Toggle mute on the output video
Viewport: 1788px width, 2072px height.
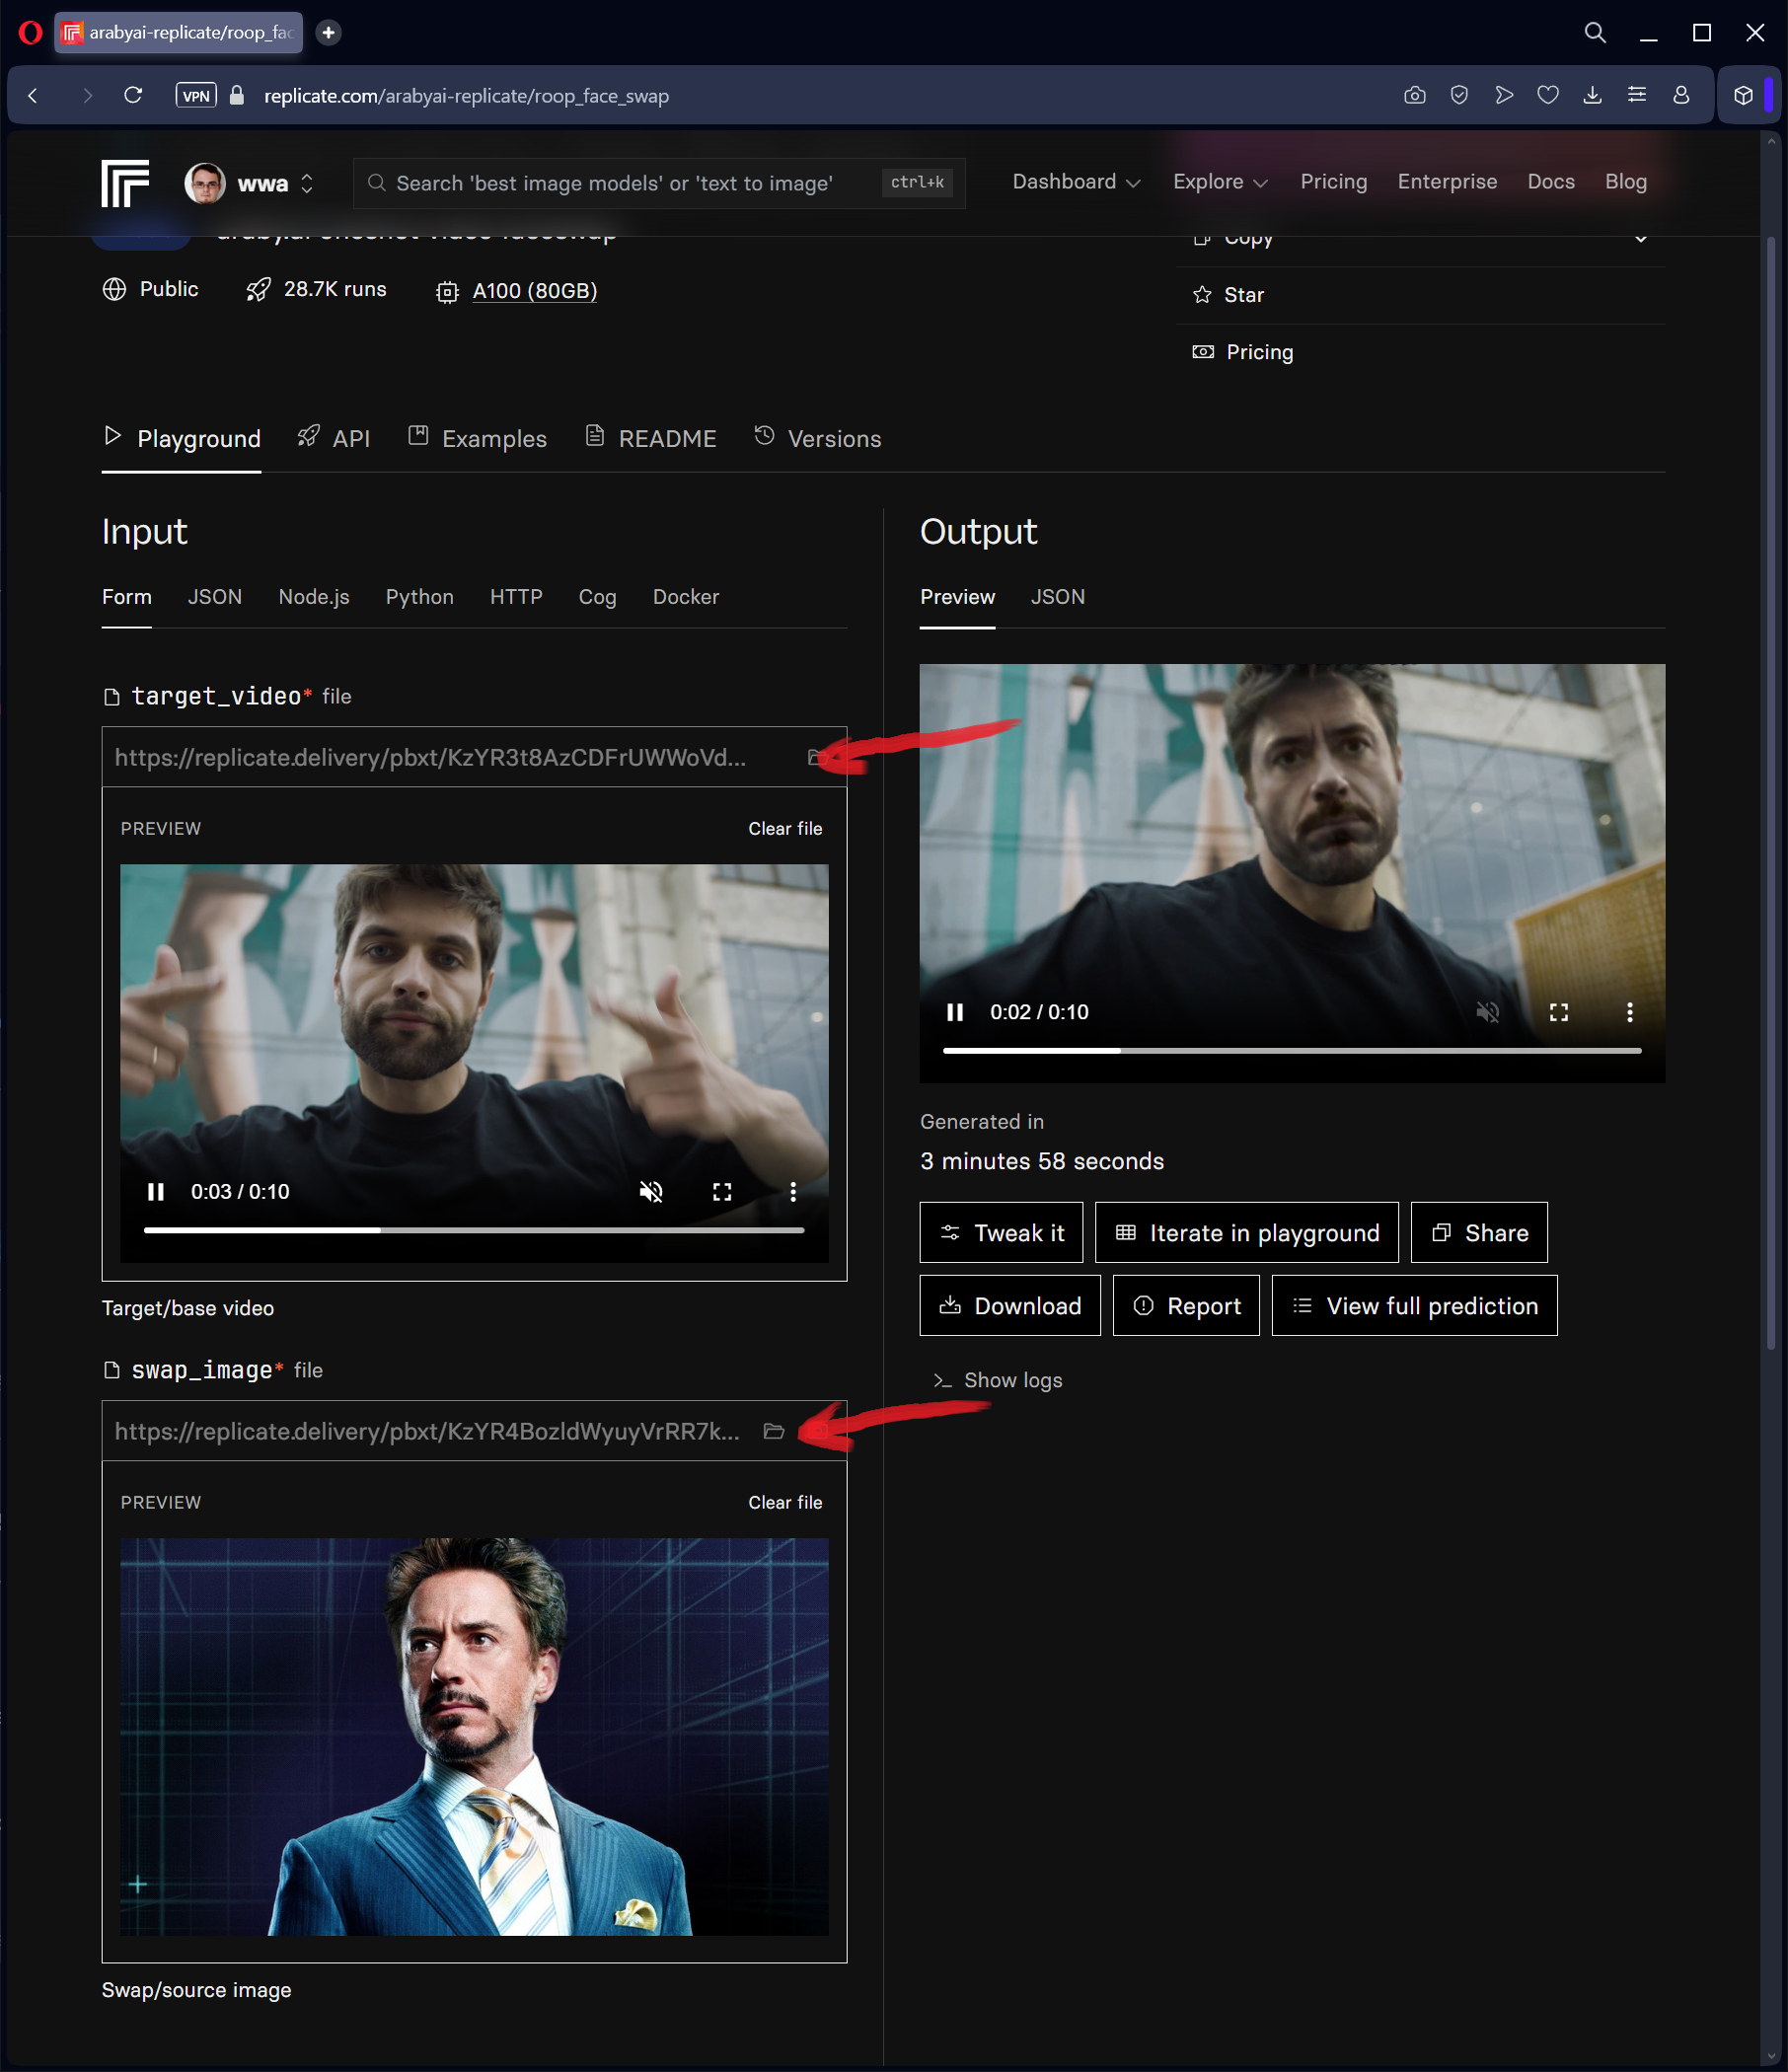click(x=1487, y=1012)
